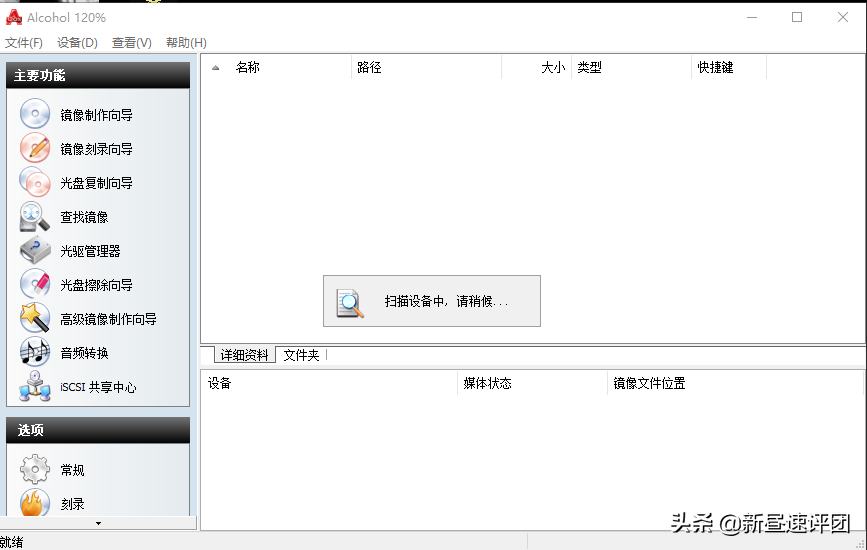Collapse the 选项 panel header

[x=97, y=430]
